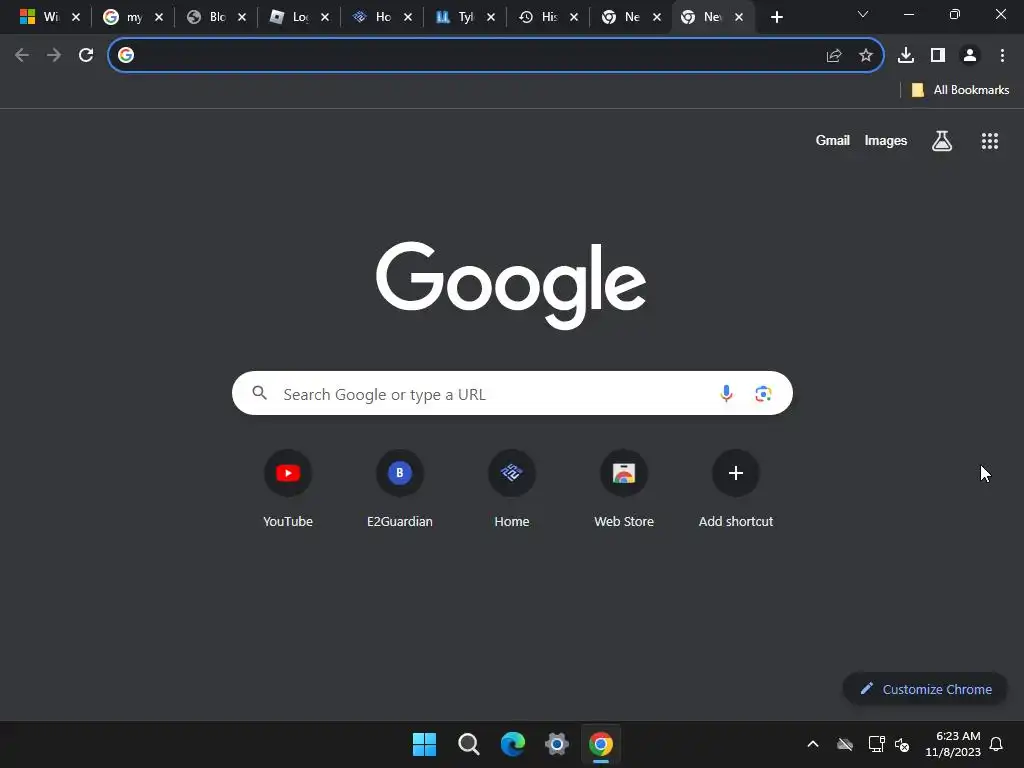Open the All Bookmarks folder
Screen dimensions: 1024x768
point(960,90)
